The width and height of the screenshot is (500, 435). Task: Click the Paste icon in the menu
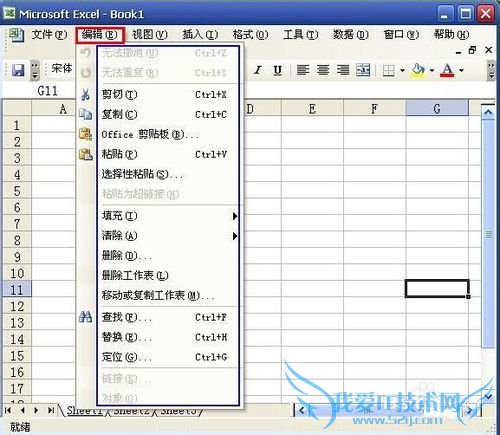coord(85,154)
